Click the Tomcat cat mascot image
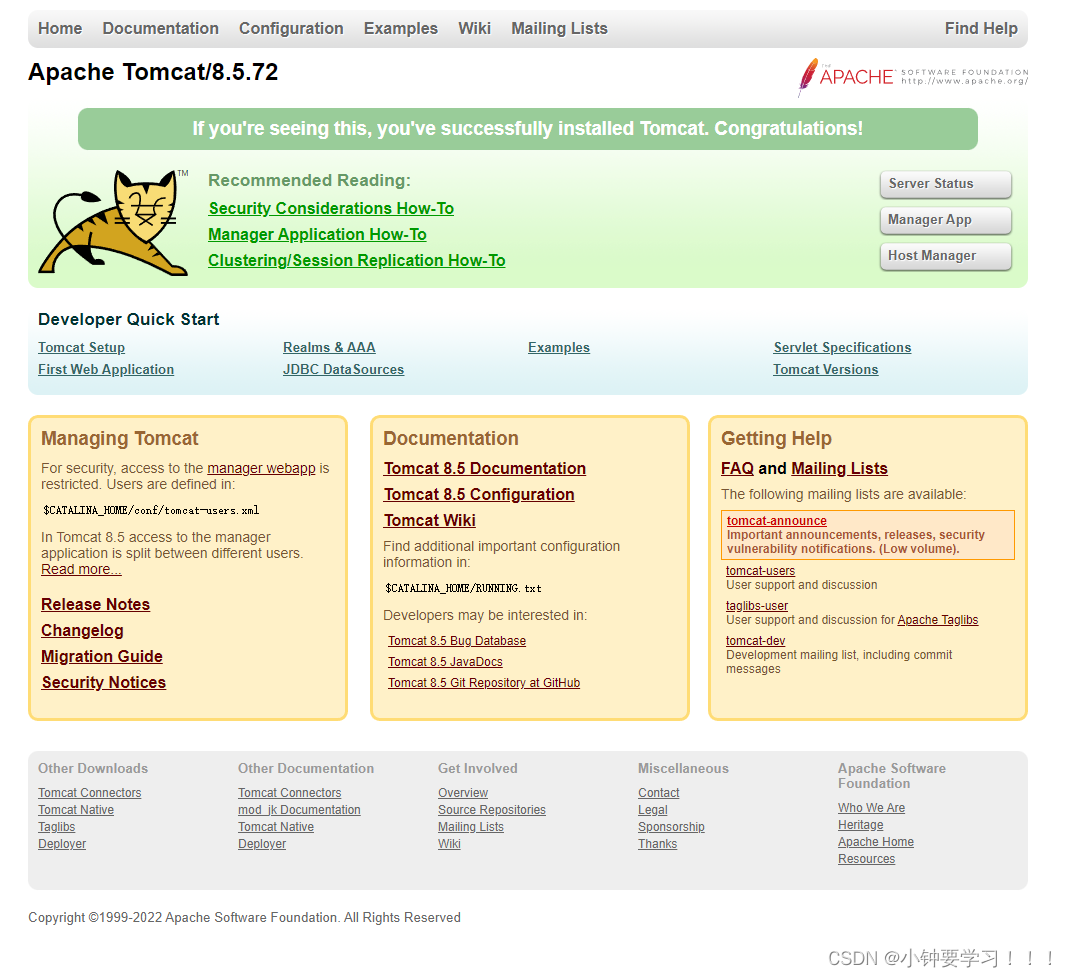Viewport: 1067px width, 977px height. [114, 222]
